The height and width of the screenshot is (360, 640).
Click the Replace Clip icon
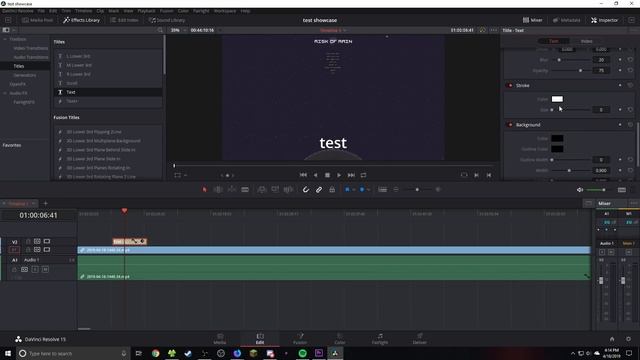(x=288, y=189)
